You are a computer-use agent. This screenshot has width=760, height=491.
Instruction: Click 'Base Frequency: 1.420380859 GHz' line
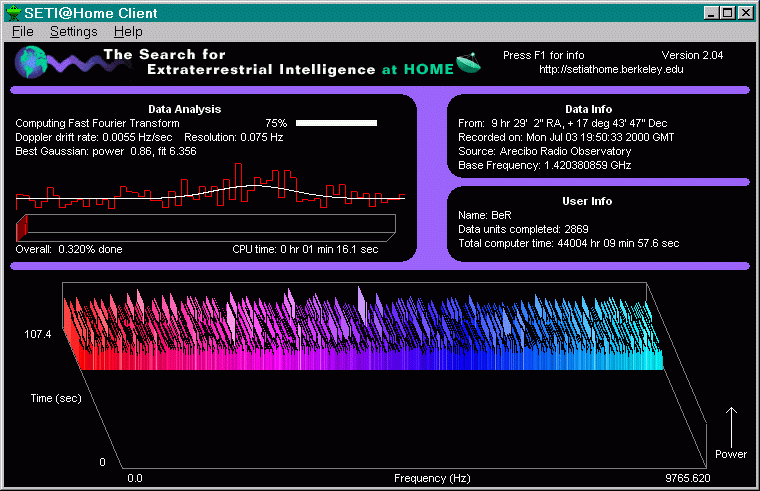coord(545,165)
